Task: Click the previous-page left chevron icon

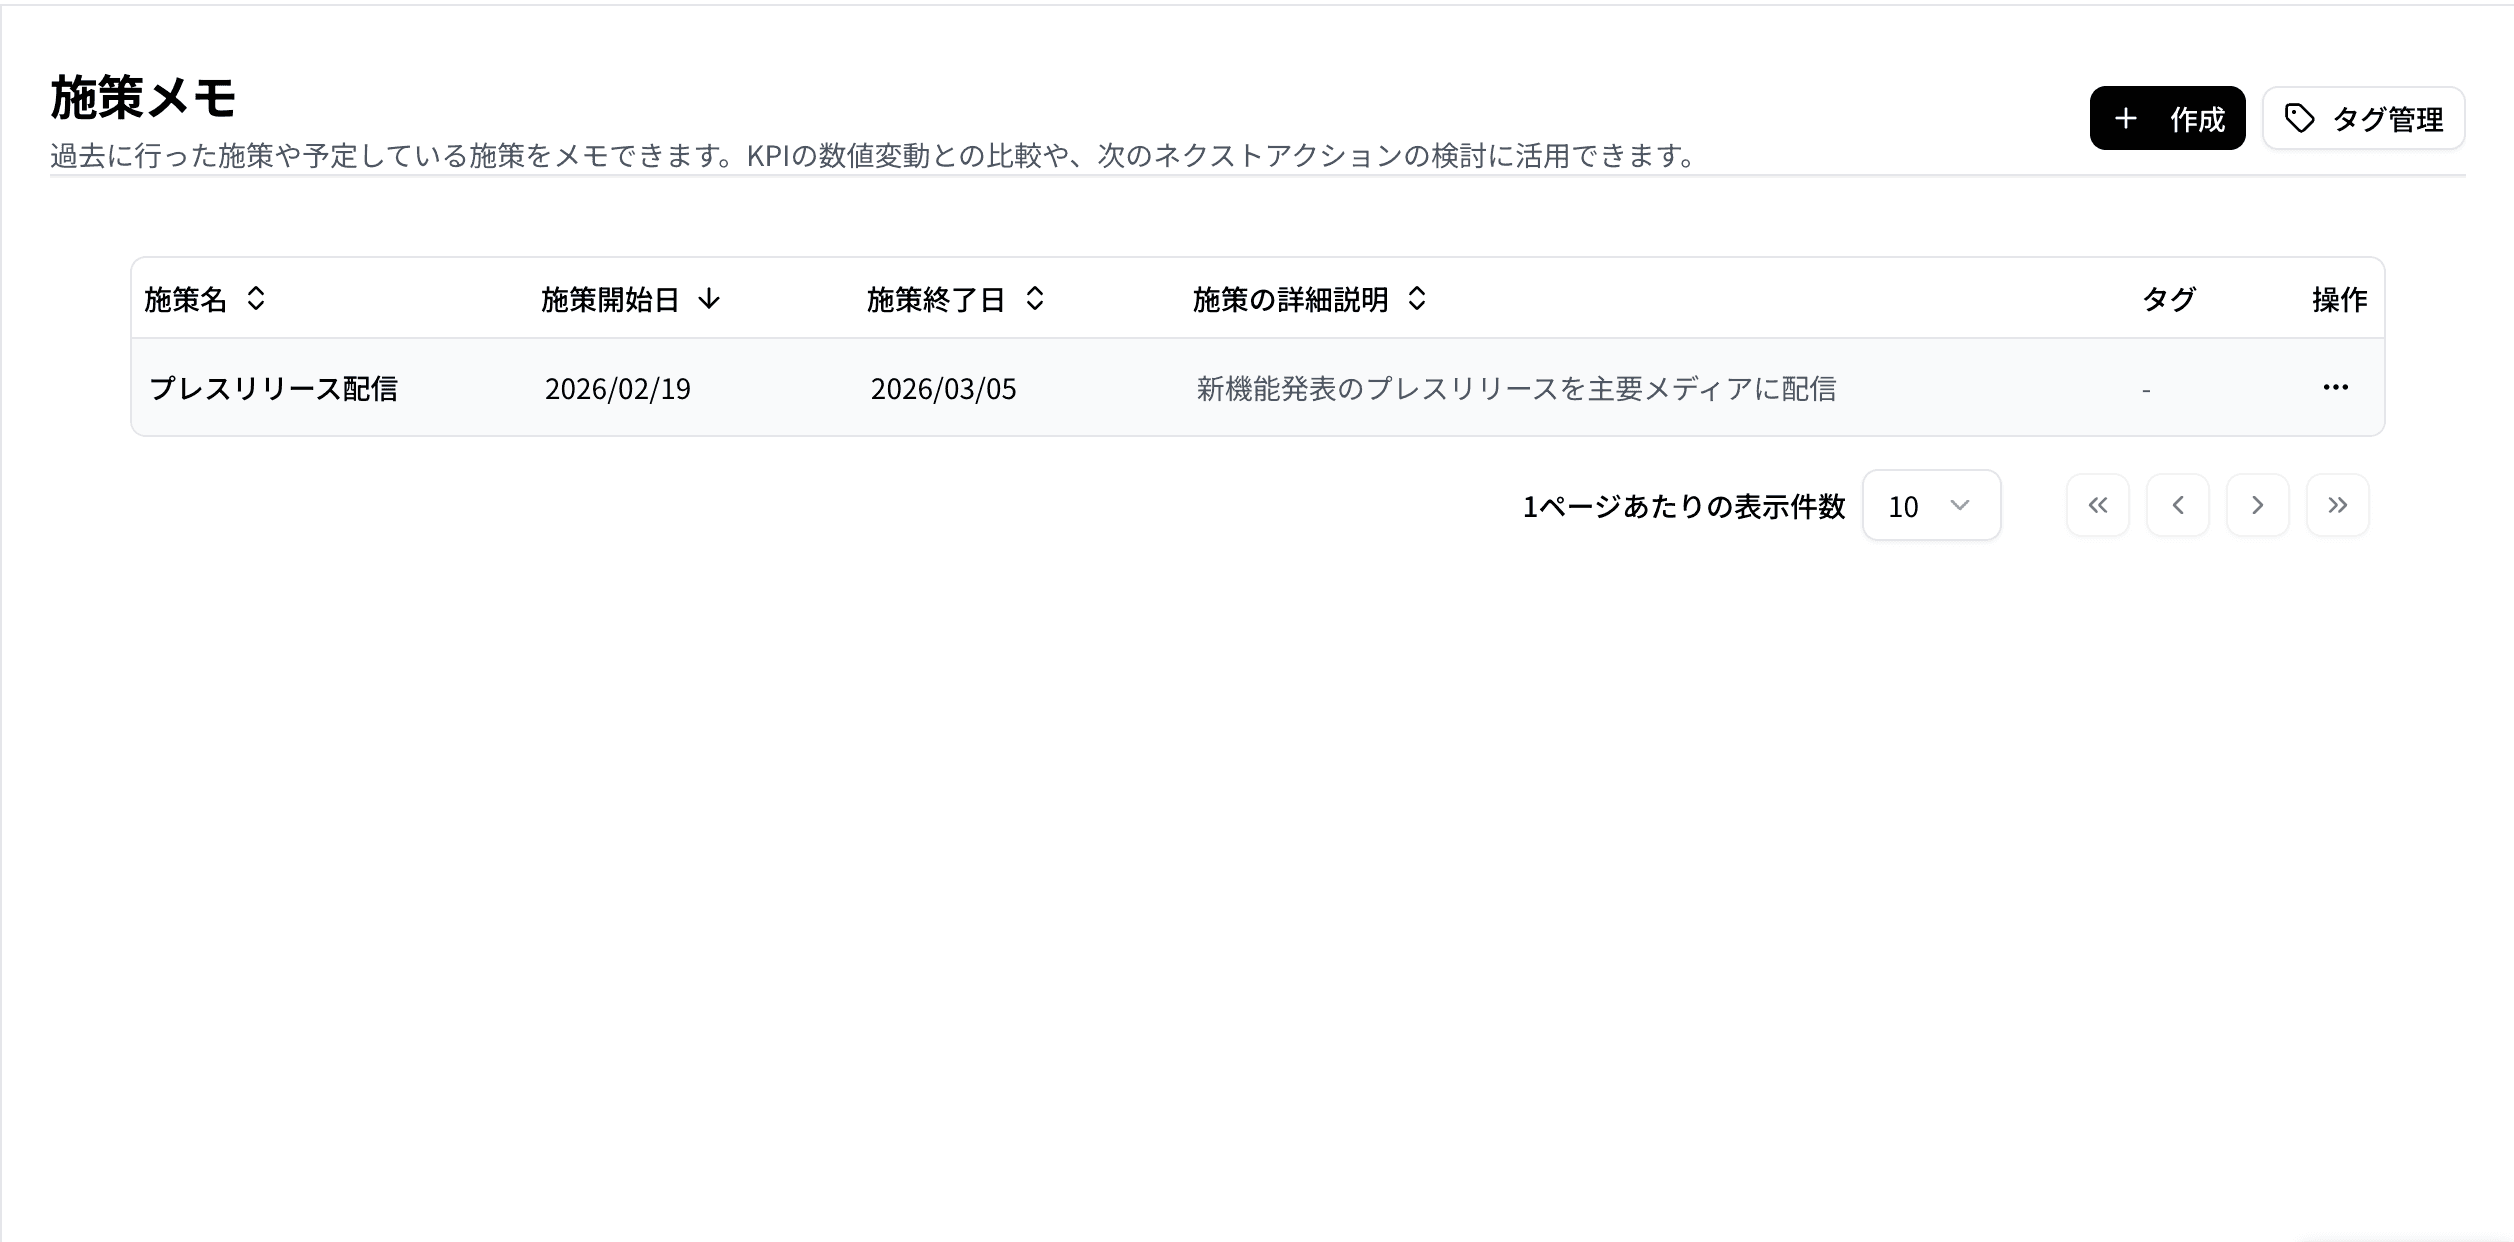Action: tap(2178, 505)
